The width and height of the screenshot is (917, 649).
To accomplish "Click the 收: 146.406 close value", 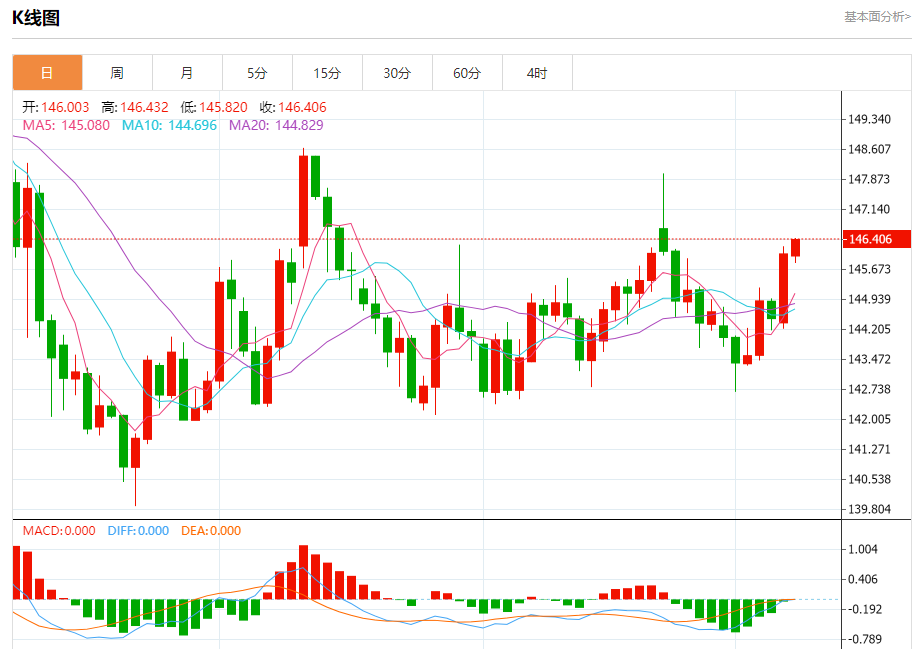I will tap(293, 107).
